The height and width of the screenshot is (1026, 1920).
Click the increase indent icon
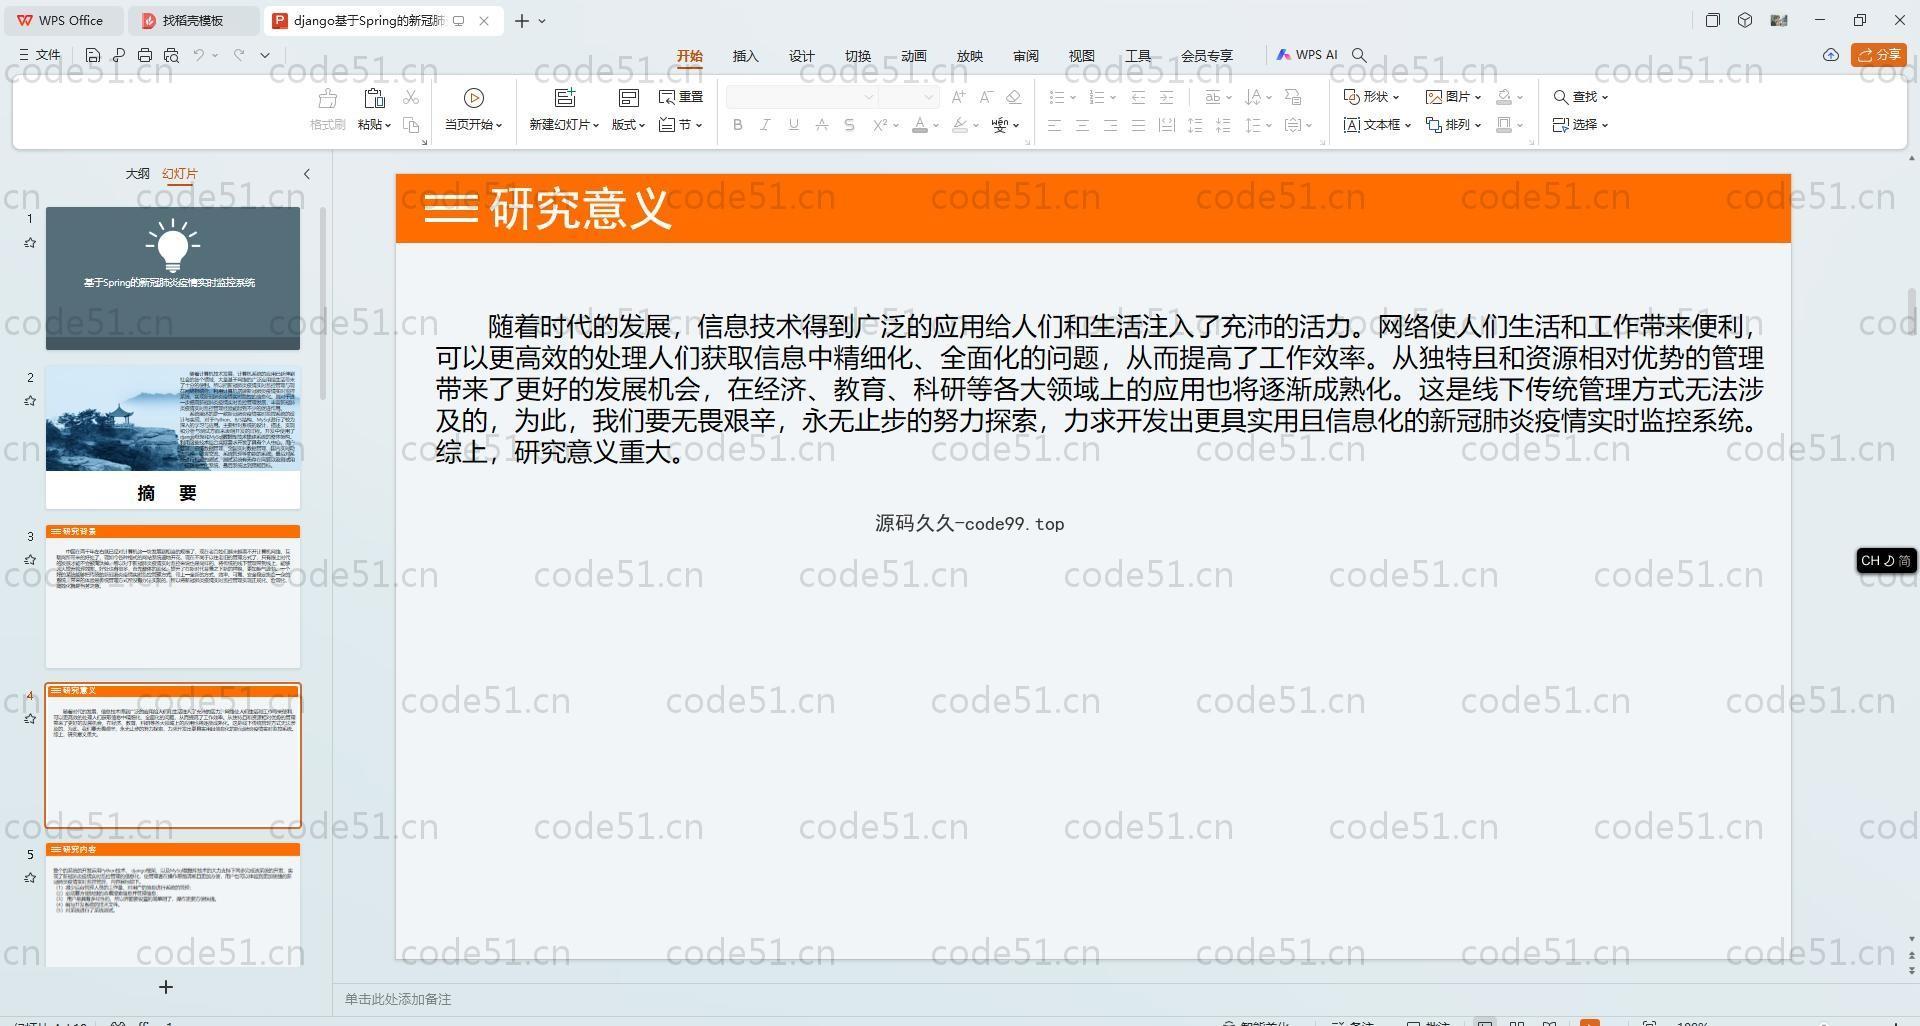(x=1166, y=97)
